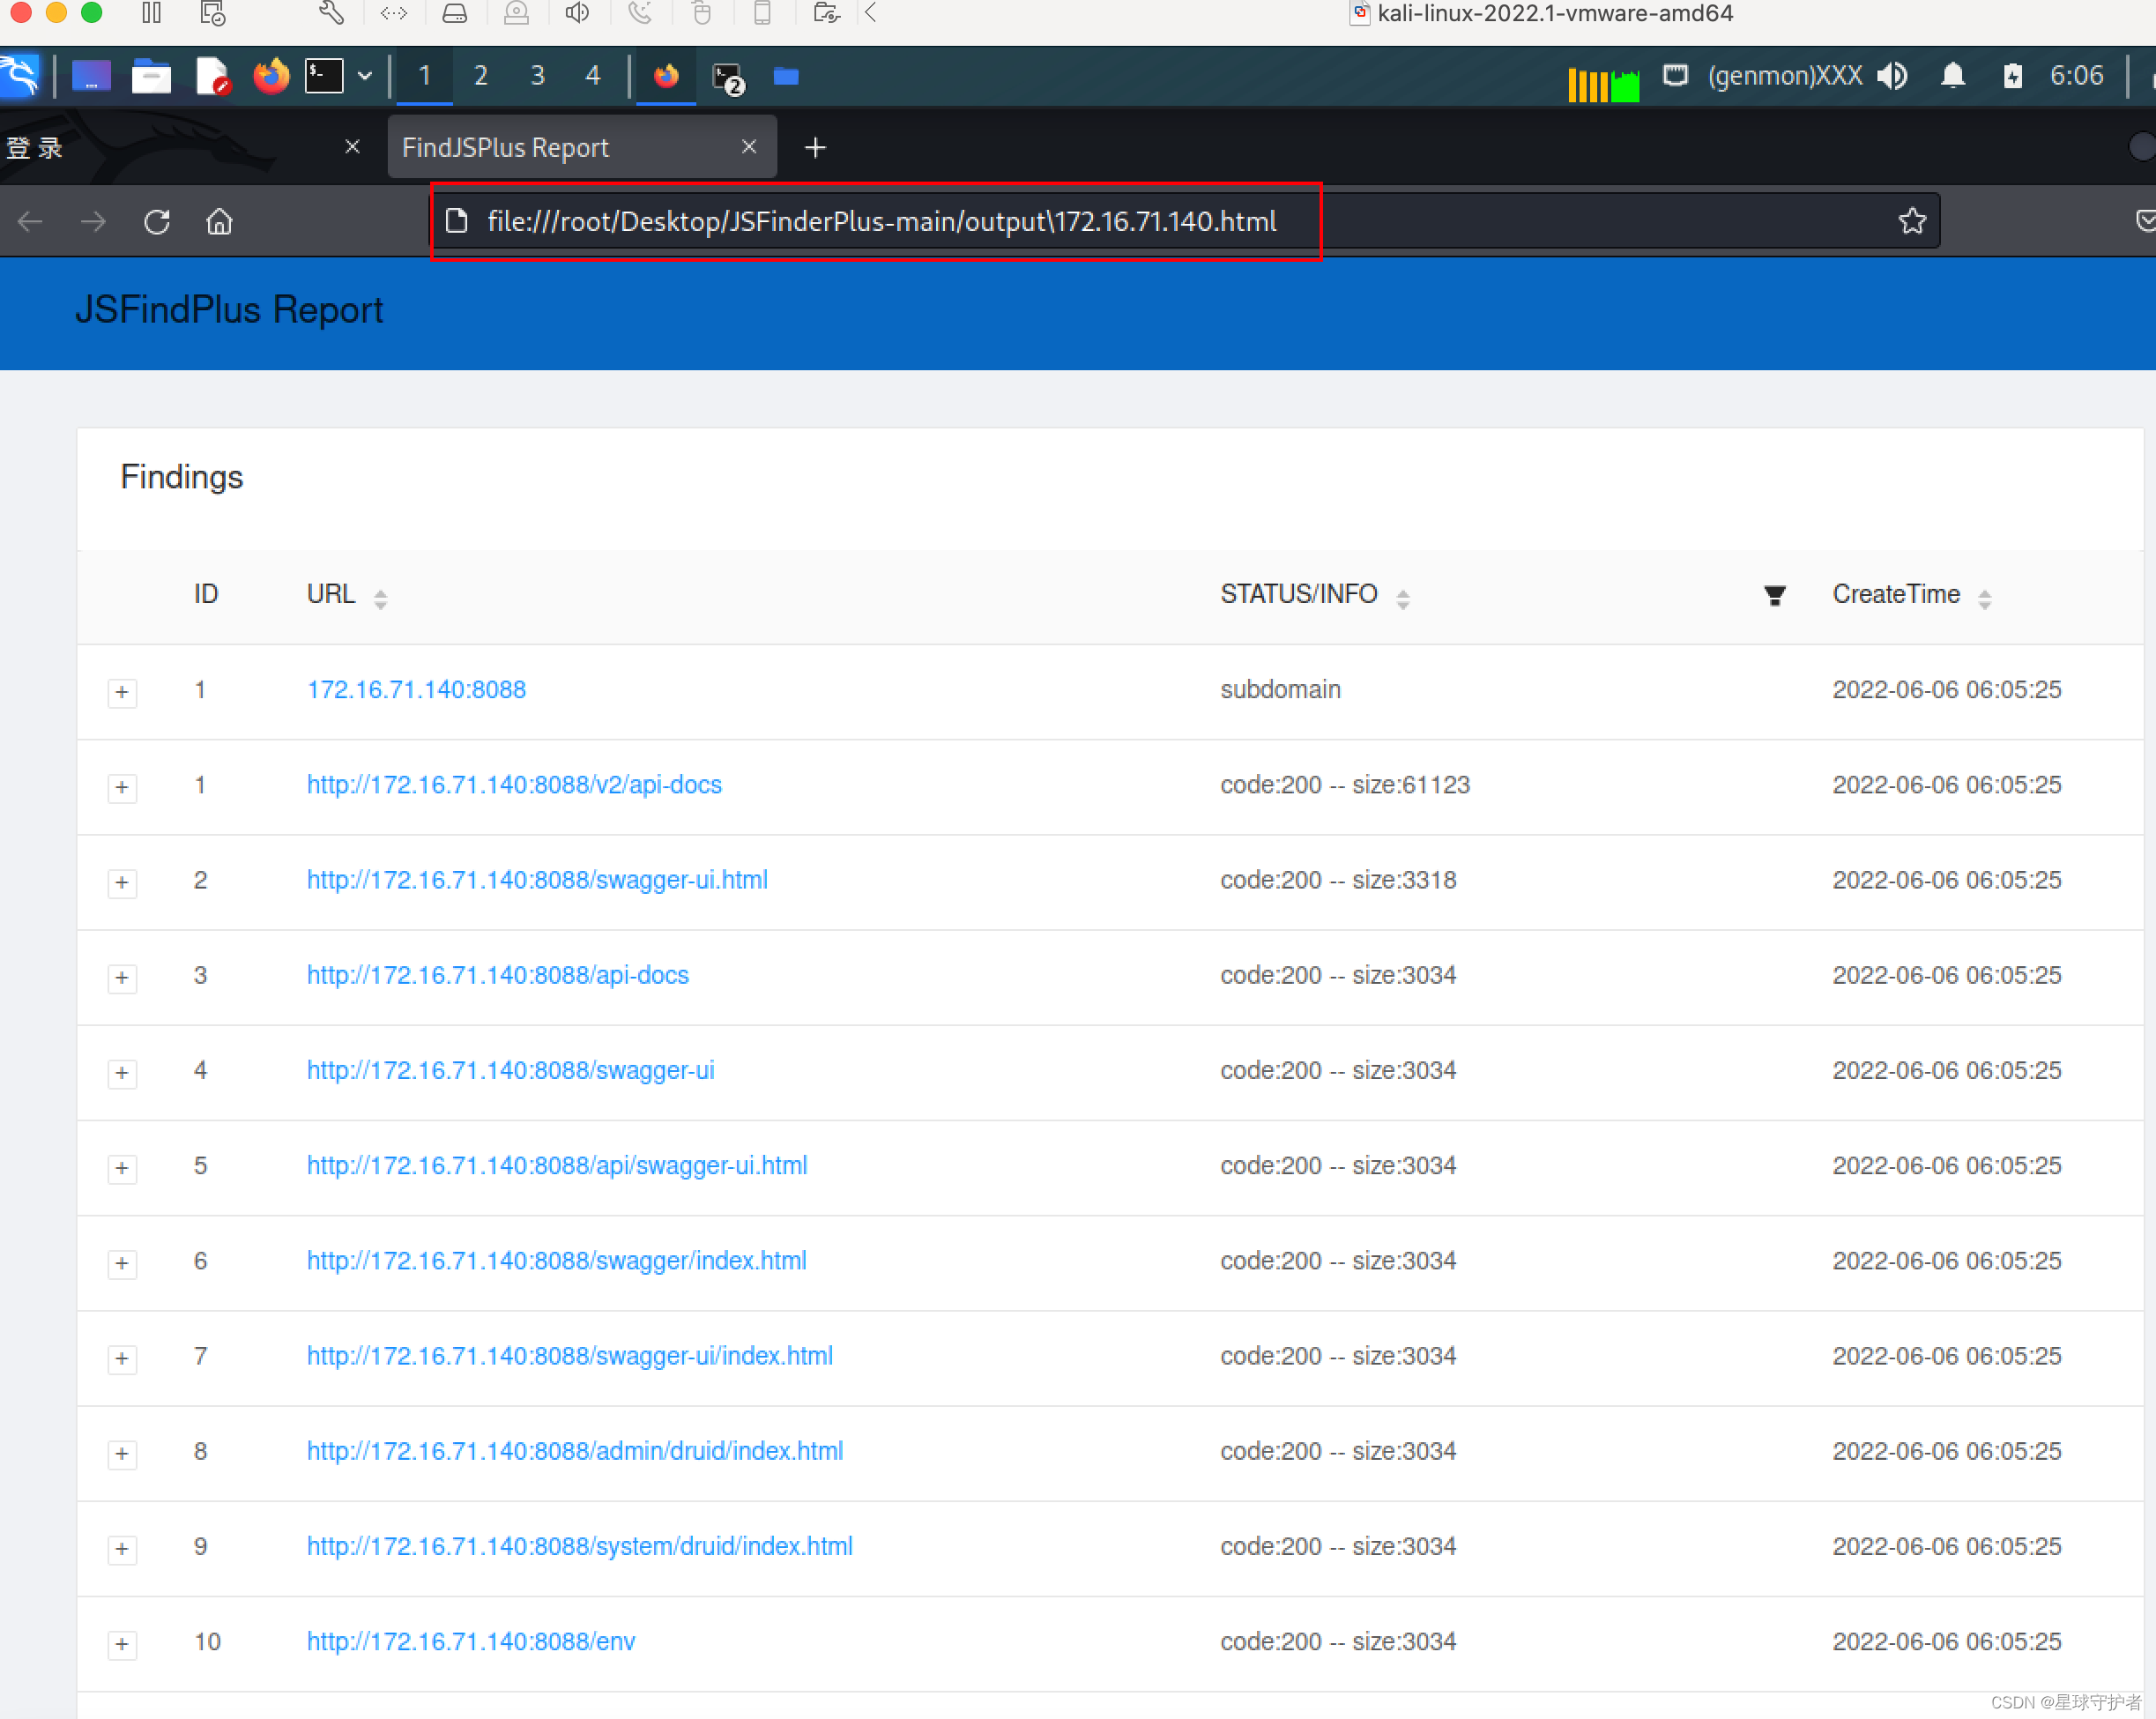Open the volume control icon

pyautogui.click(x=1892, y=76)
